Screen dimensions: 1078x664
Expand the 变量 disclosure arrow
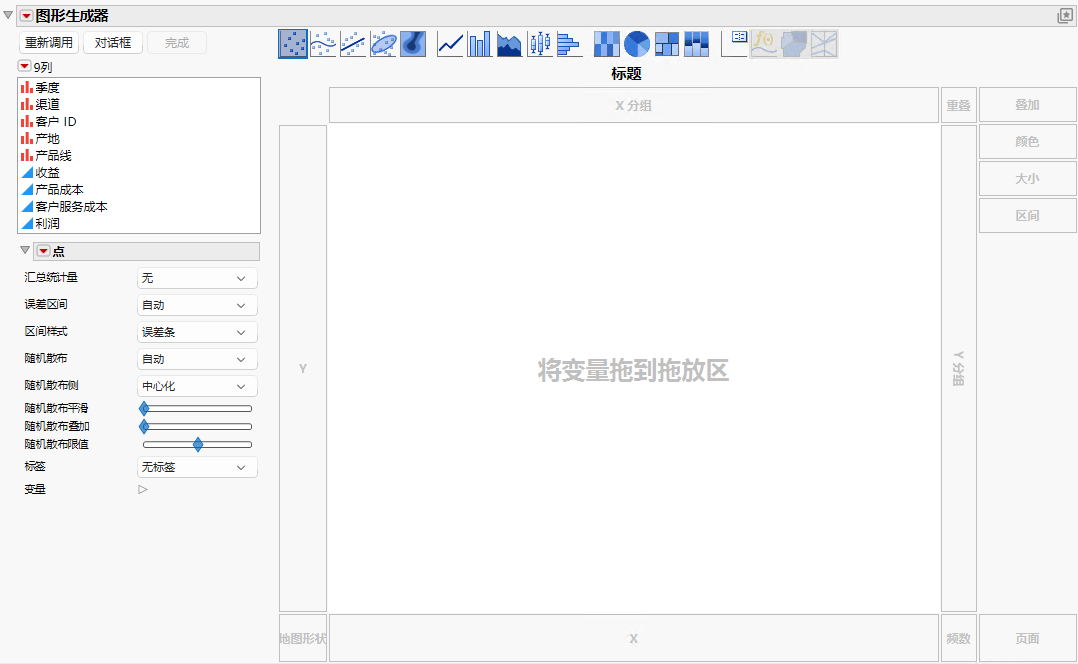pos(143,489)
